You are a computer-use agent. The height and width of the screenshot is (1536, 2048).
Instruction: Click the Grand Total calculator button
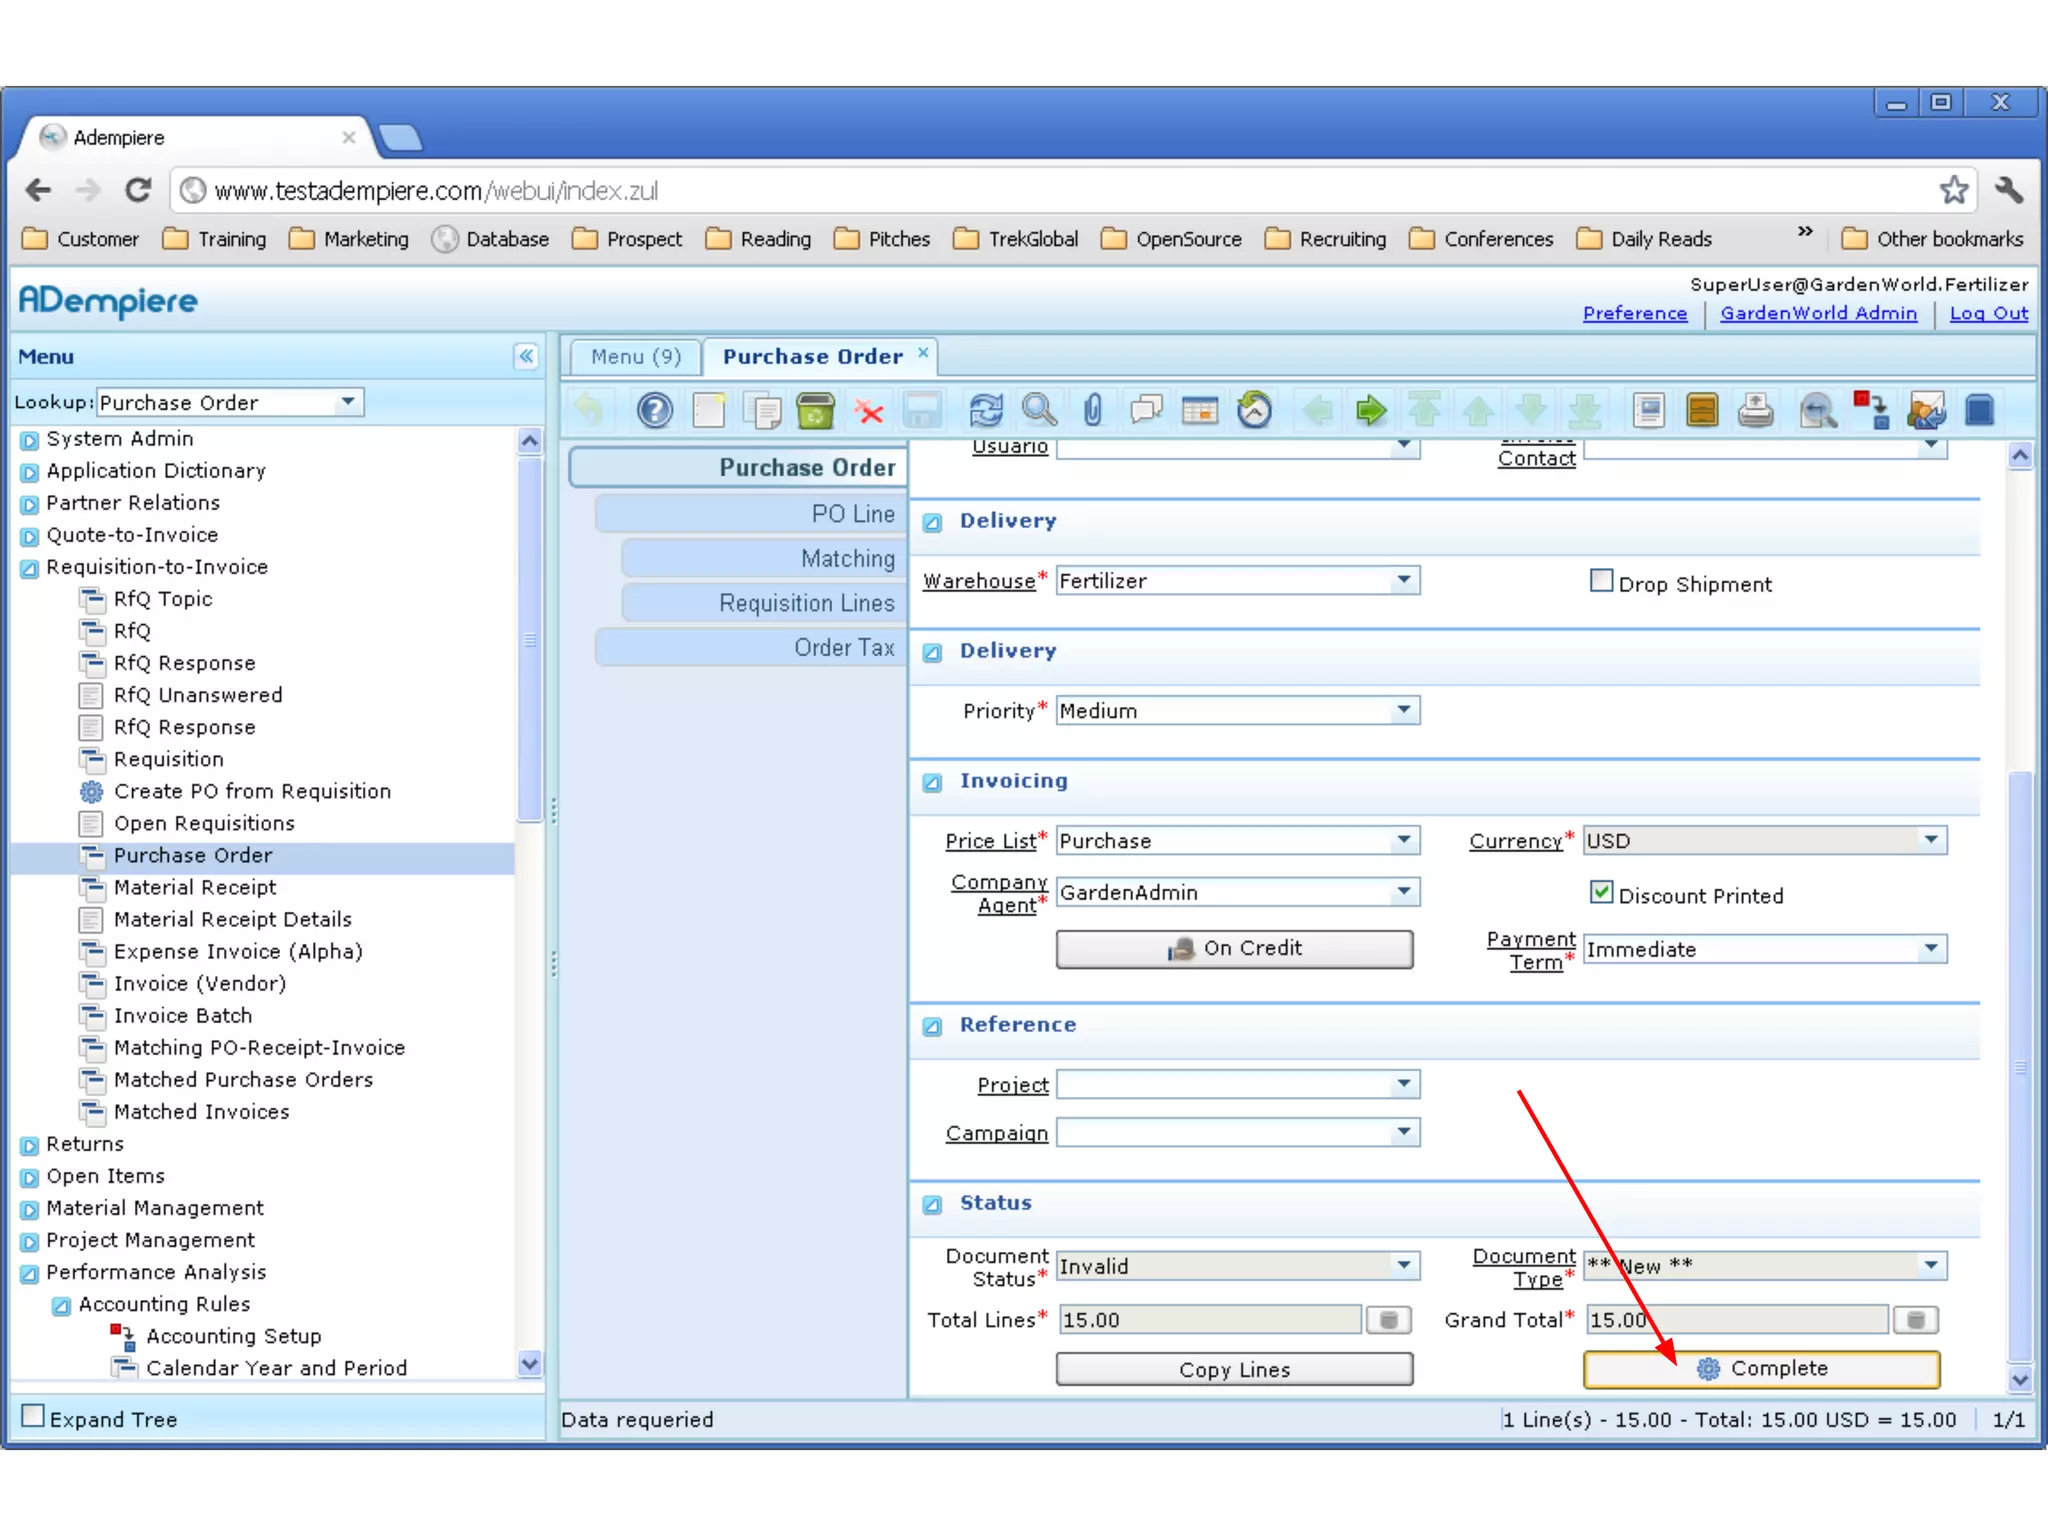(x=1916, y=1320)
